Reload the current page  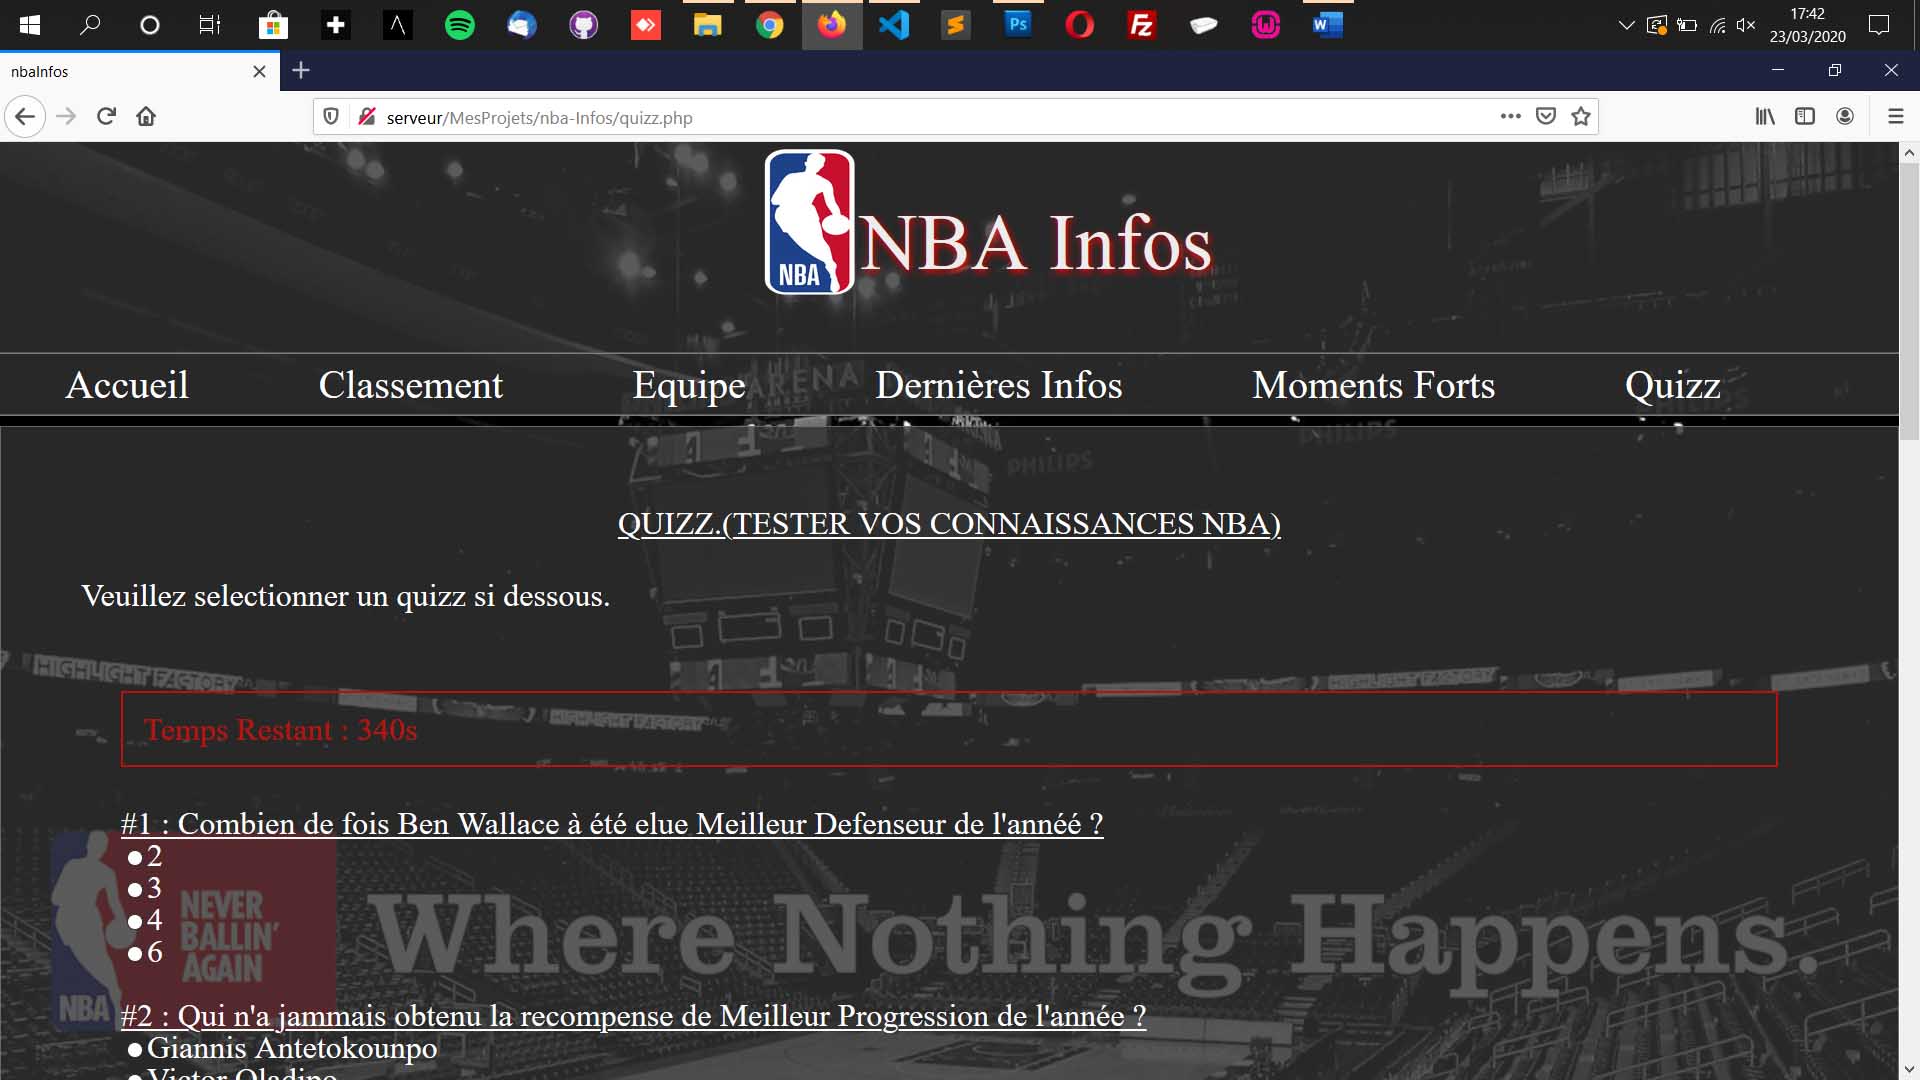pyautogui.click(x=105, y=116)
